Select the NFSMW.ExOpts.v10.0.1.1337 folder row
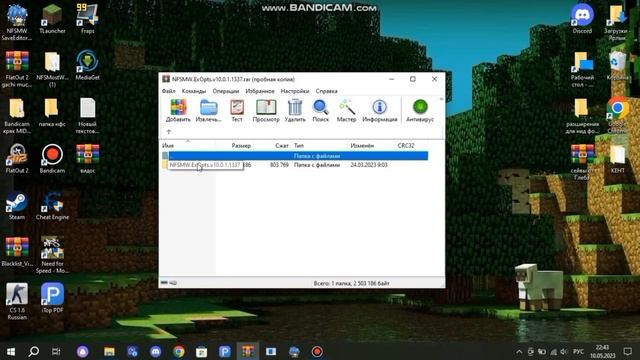Viewport: 640px width, 360px height. tap(295, 165)
